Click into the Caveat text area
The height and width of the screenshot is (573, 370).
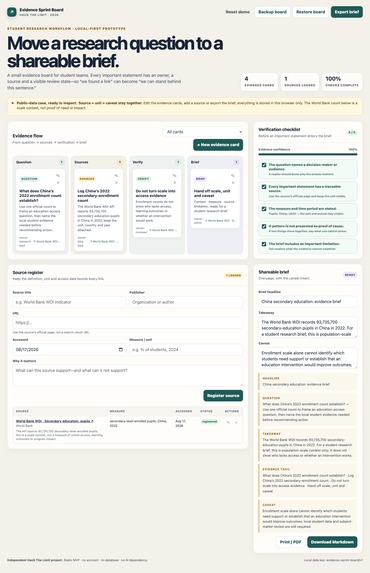click(308, 358)
